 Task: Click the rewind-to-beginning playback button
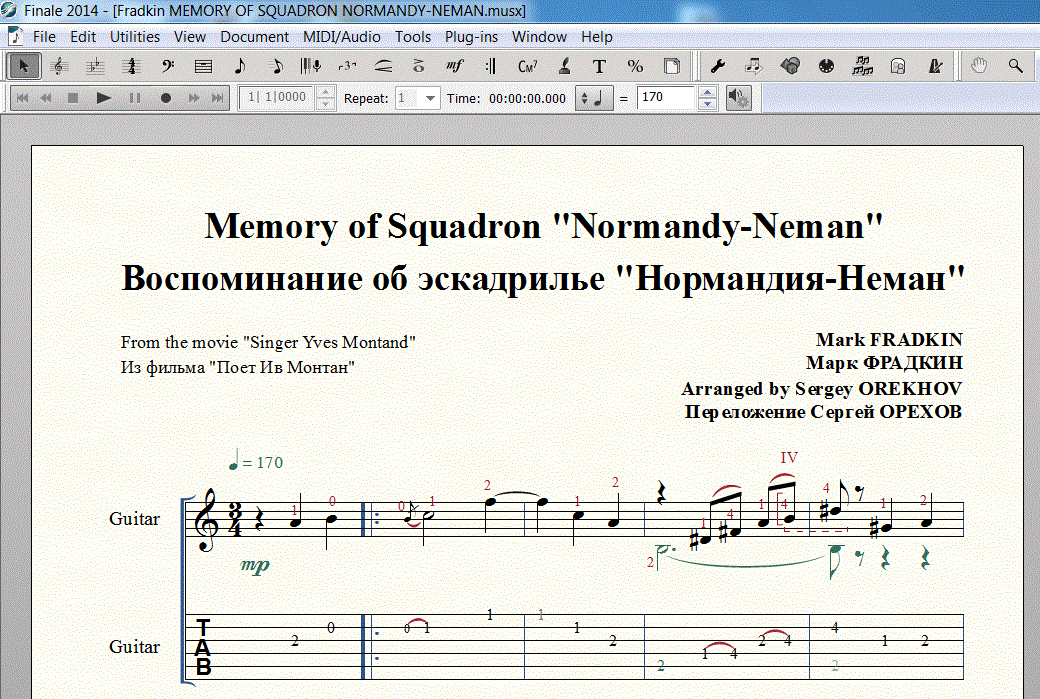coord(22,98)
